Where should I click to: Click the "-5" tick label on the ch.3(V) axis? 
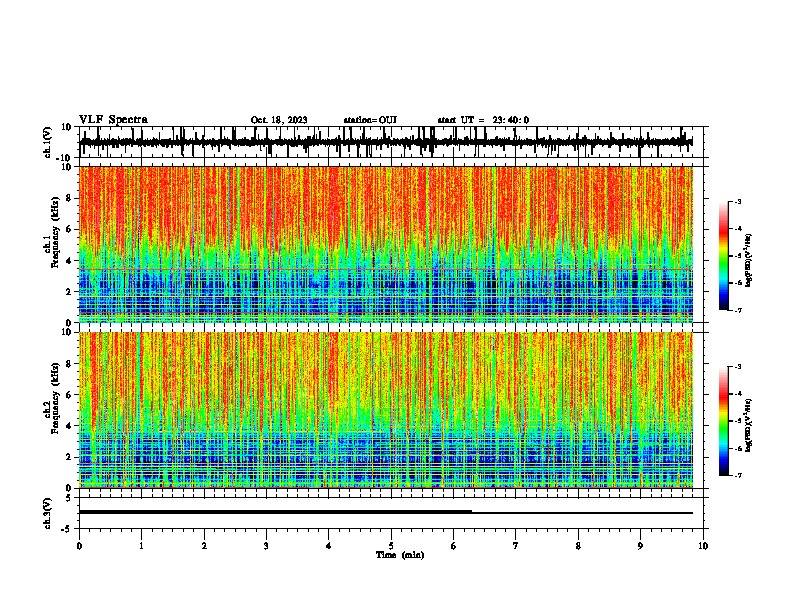[x=68, y=529]
